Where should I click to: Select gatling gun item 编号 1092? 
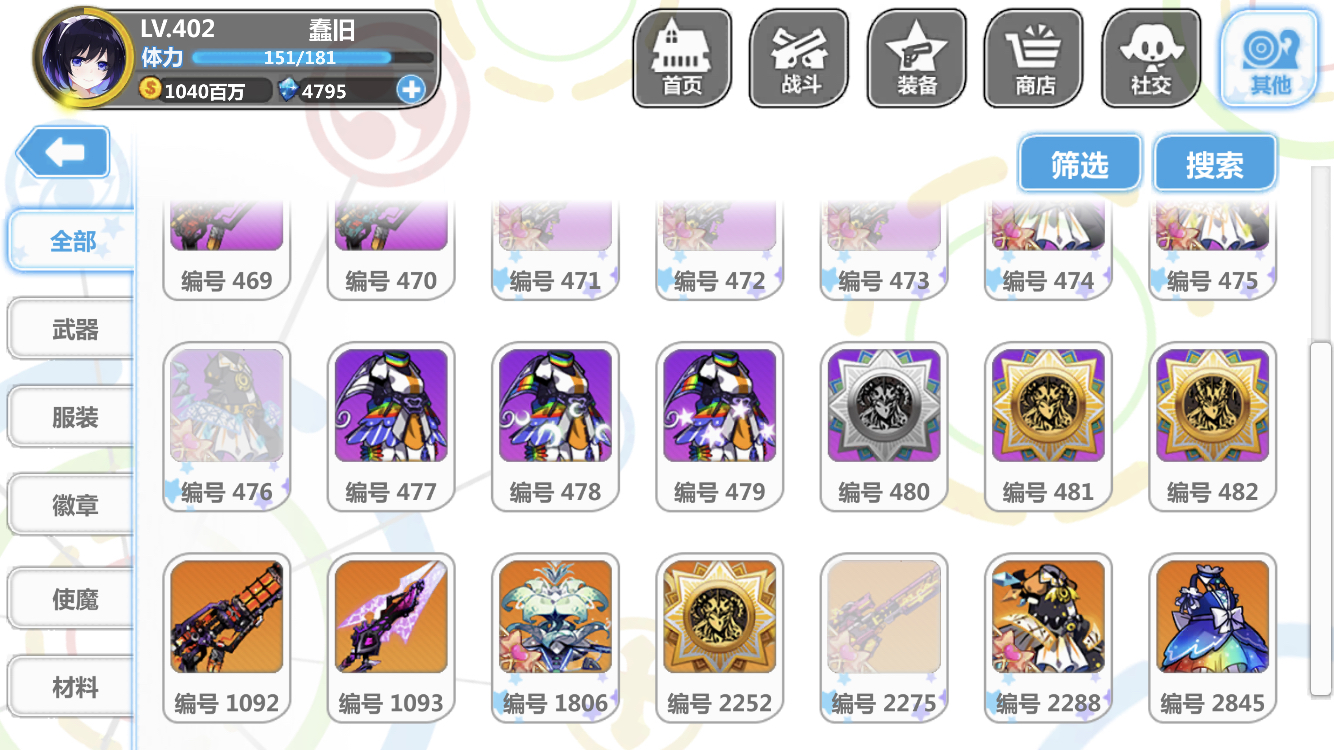click(x=227, y=638)
